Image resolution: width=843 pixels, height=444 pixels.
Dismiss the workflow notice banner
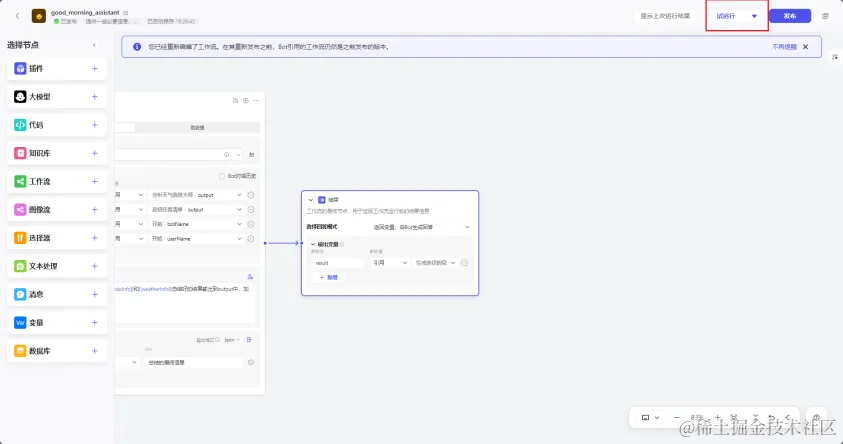point(805,47)
